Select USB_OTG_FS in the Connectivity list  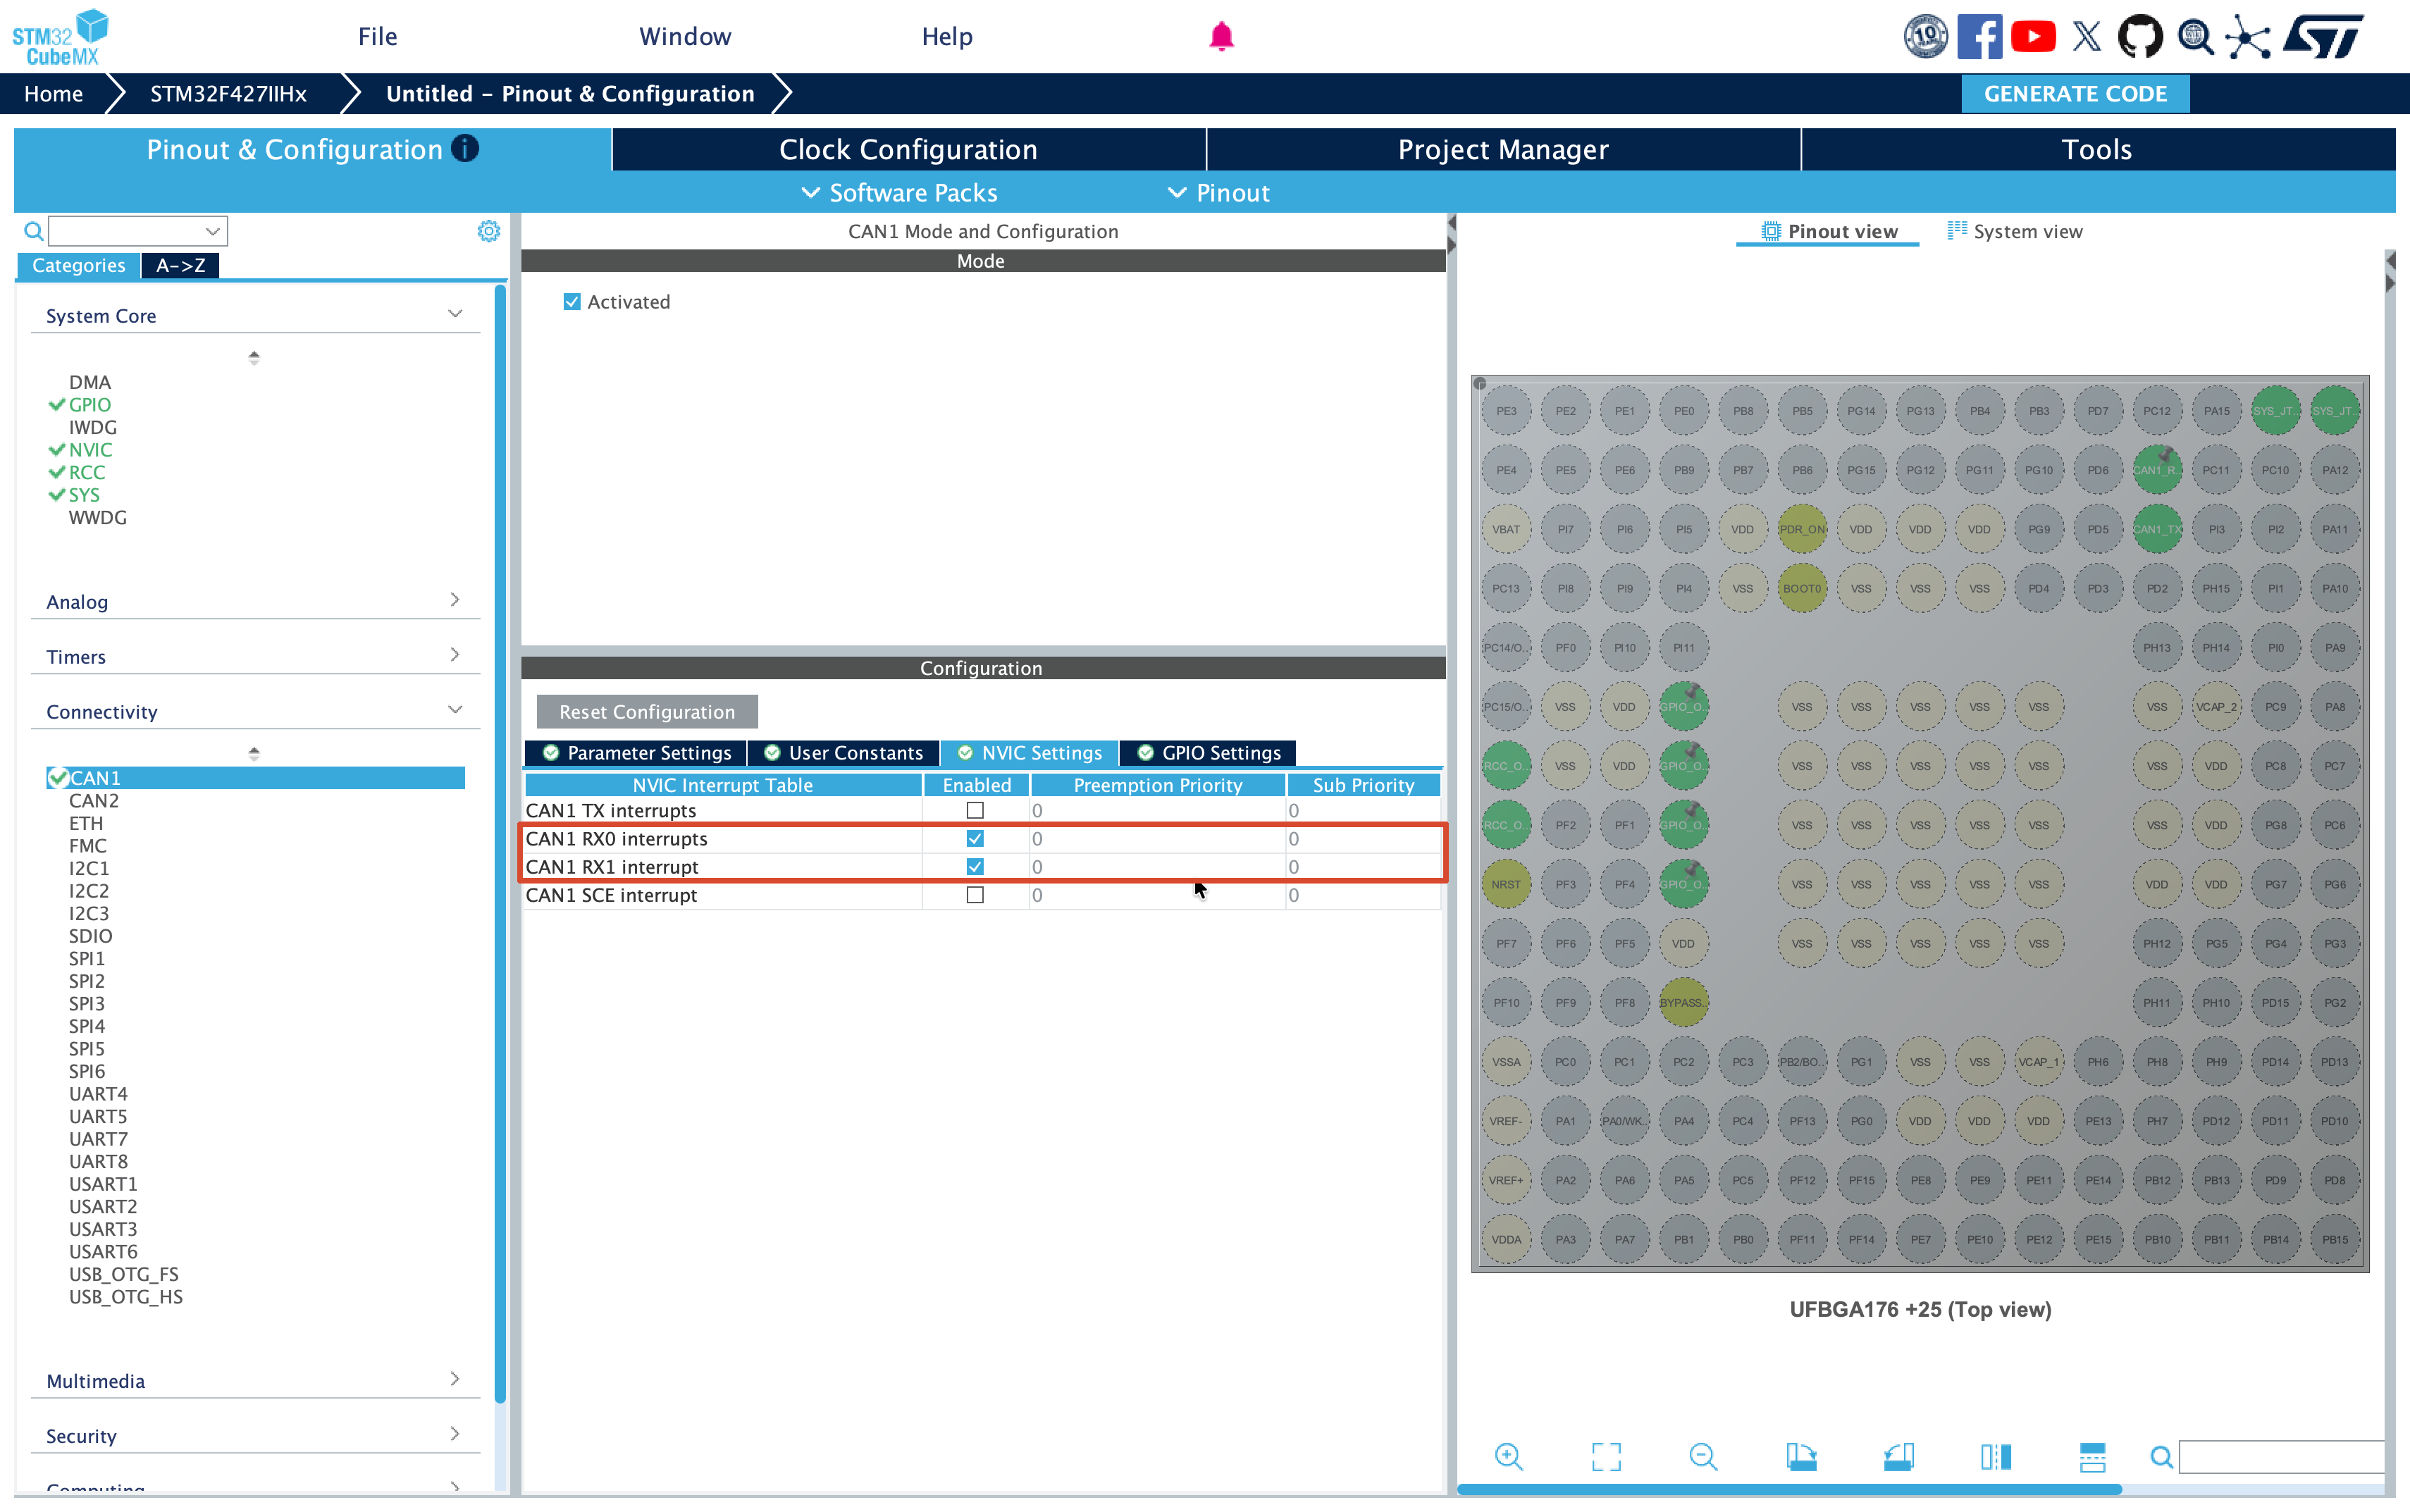point(124,1274)
